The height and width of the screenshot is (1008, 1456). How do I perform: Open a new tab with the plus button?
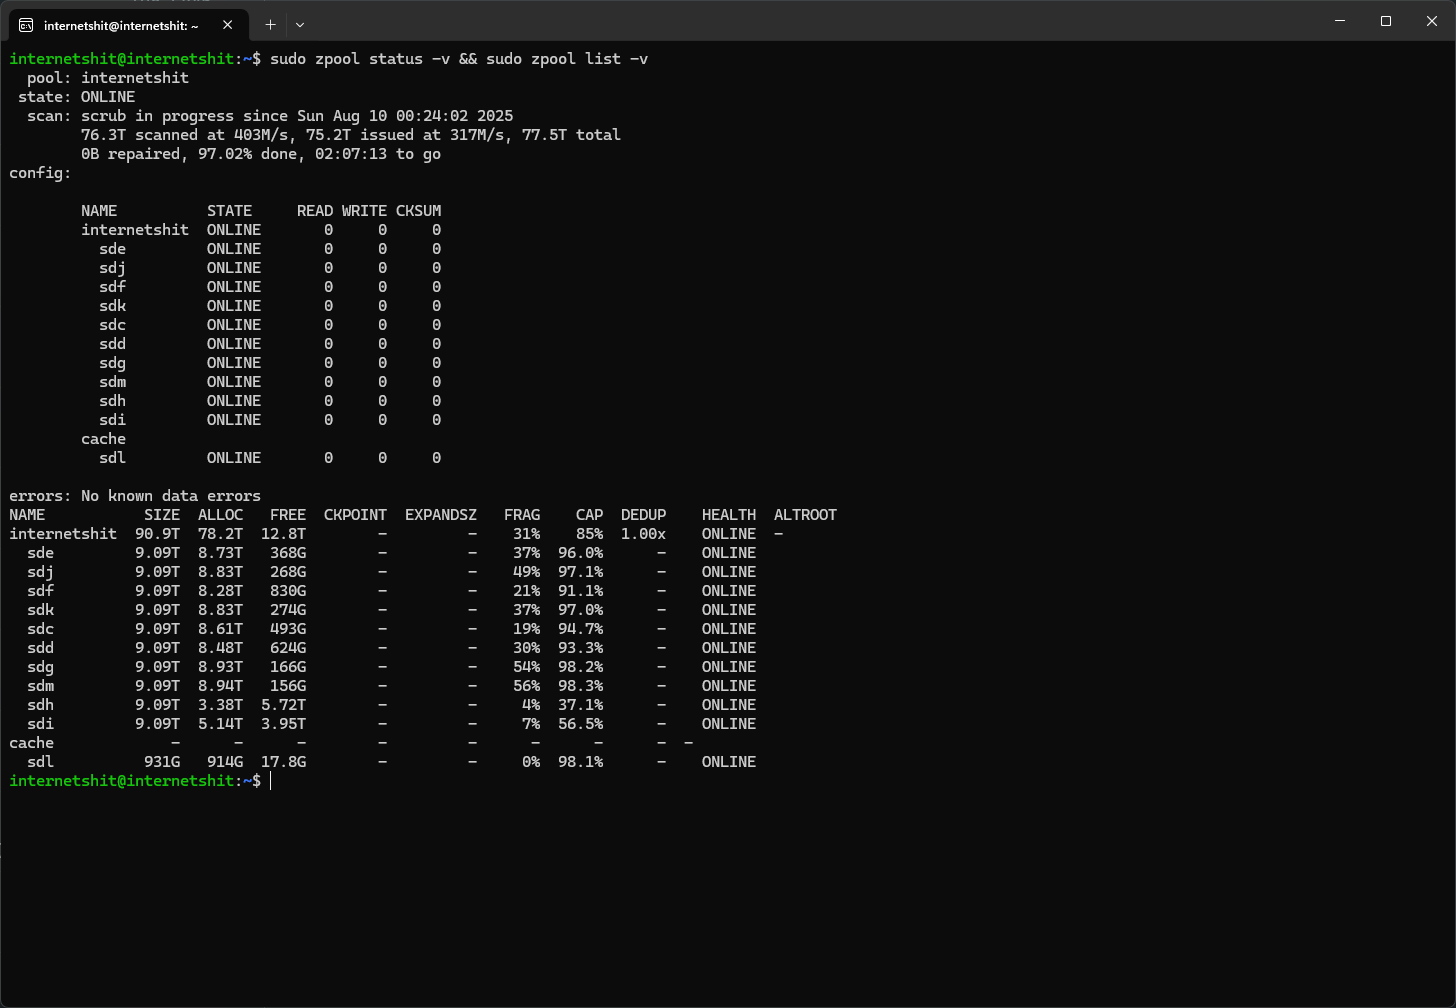click(270, 24)
